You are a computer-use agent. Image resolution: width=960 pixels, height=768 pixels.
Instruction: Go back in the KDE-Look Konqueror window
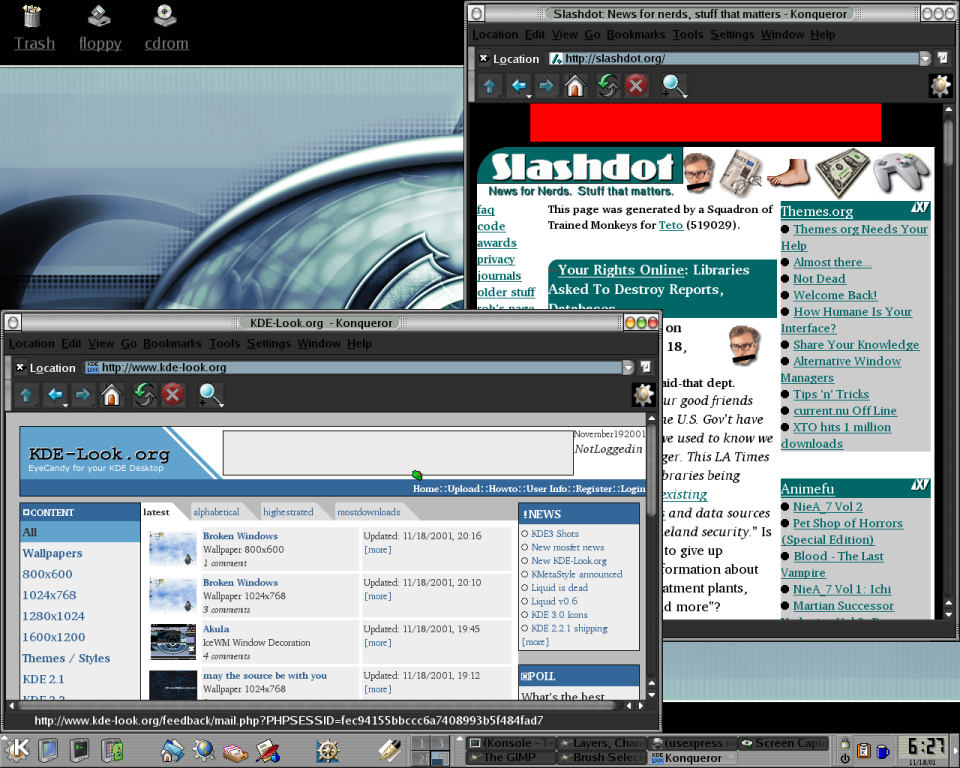(55, 396)
